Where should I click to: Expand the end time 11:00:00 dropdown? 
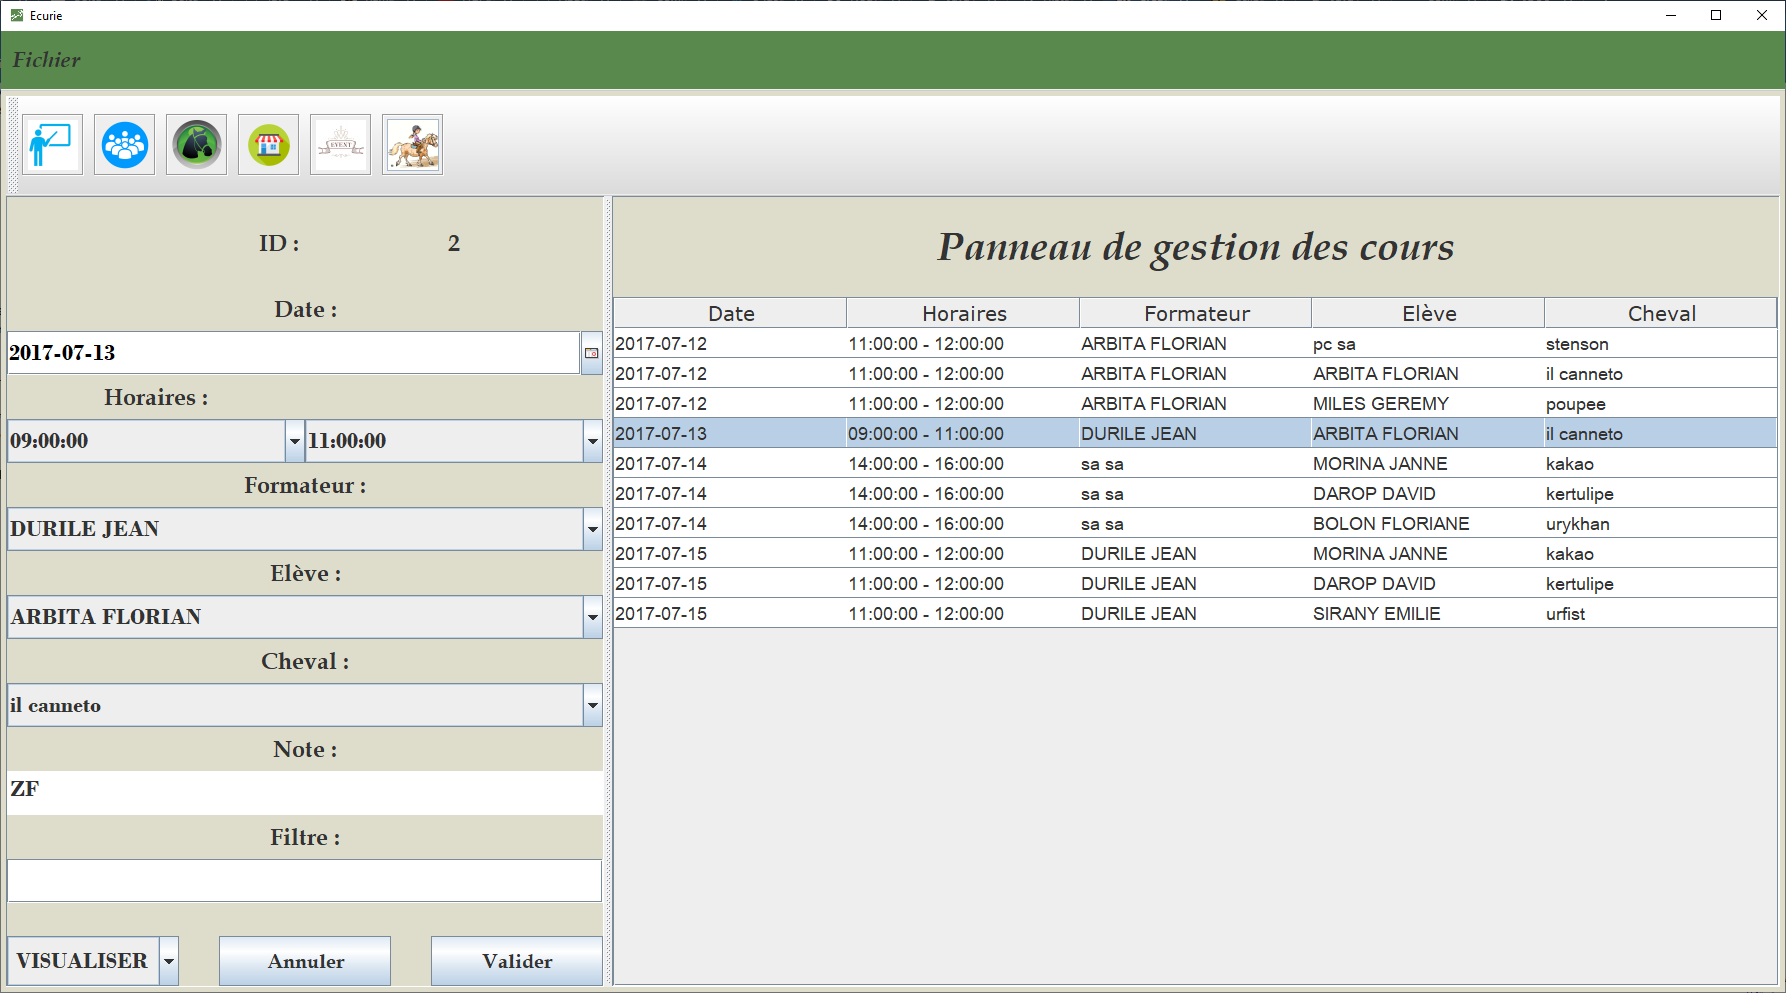coord(592,441)
